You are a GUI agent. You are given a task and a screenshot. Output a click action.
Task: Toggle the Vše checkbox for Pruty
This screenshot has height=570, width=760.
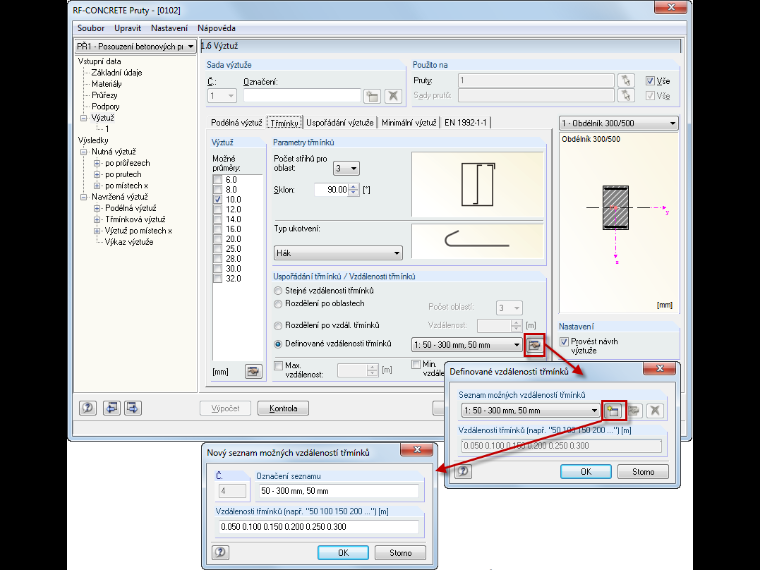point(650,81)
